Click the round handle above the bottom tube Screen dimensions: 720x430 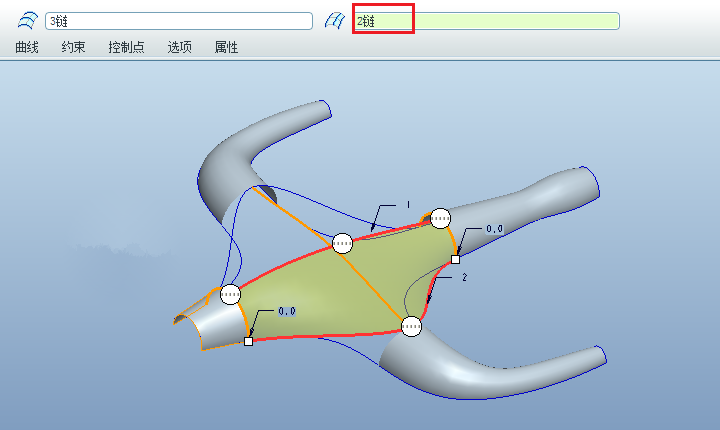click(x=411, y=327)
